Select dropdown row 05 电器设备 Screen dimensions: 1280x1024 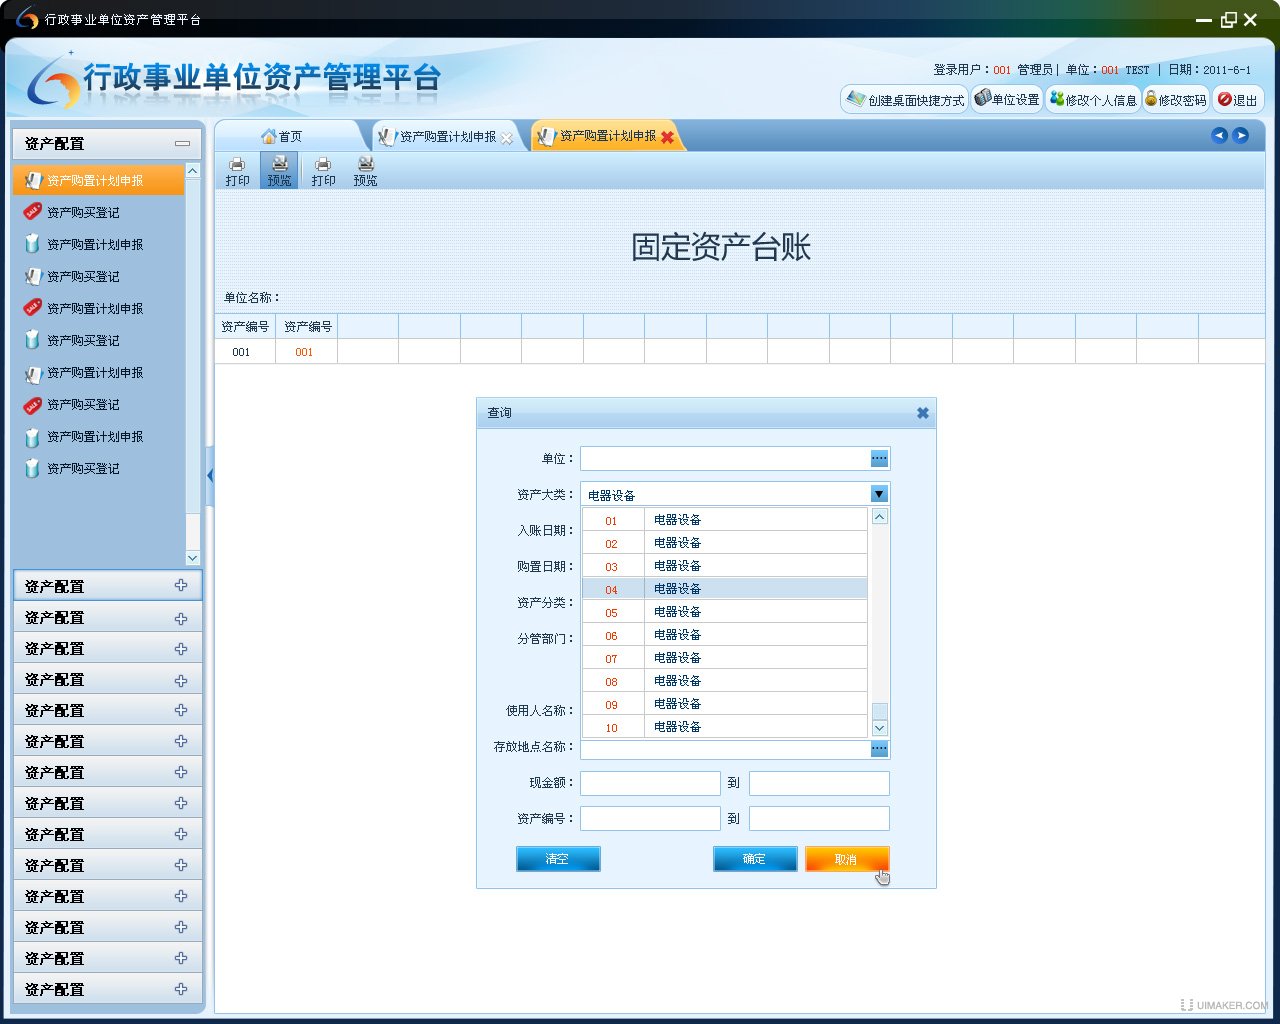(724, 612)
